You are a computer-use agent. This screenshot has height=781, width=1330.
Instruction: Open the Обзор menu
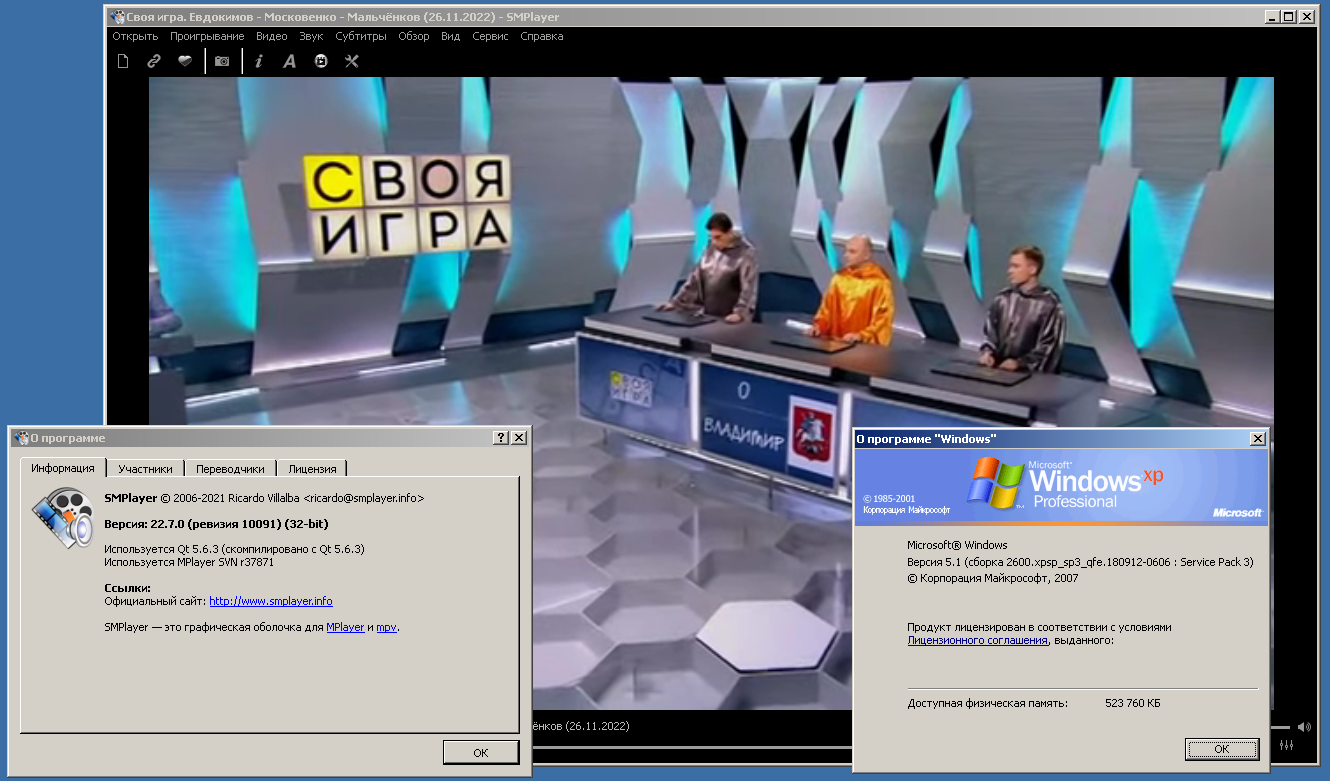[413, 36]
